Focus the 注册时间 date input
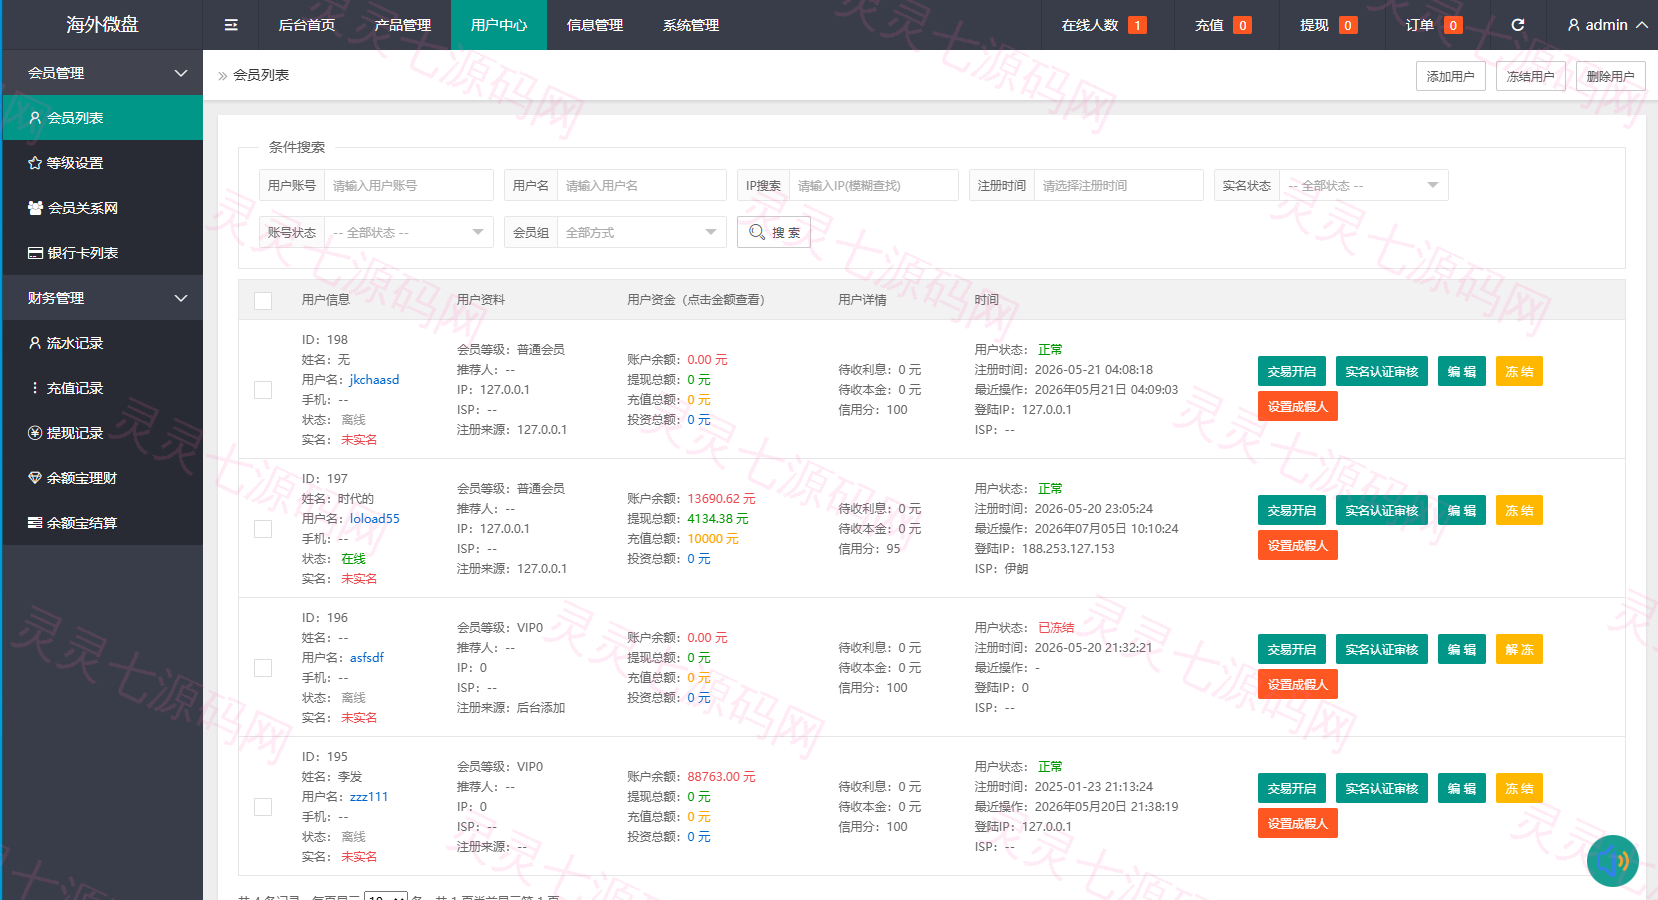1658x900 pixels. (1118, 185)
